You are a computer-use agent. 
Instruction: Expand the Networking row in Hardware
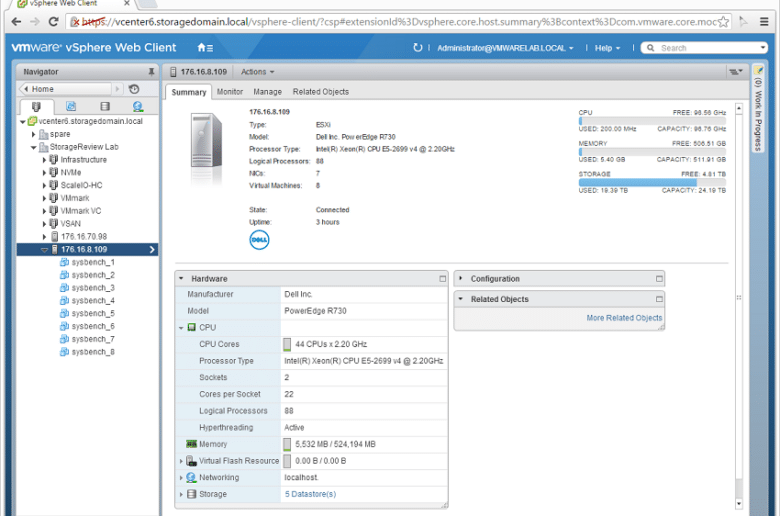pos(181,478)
